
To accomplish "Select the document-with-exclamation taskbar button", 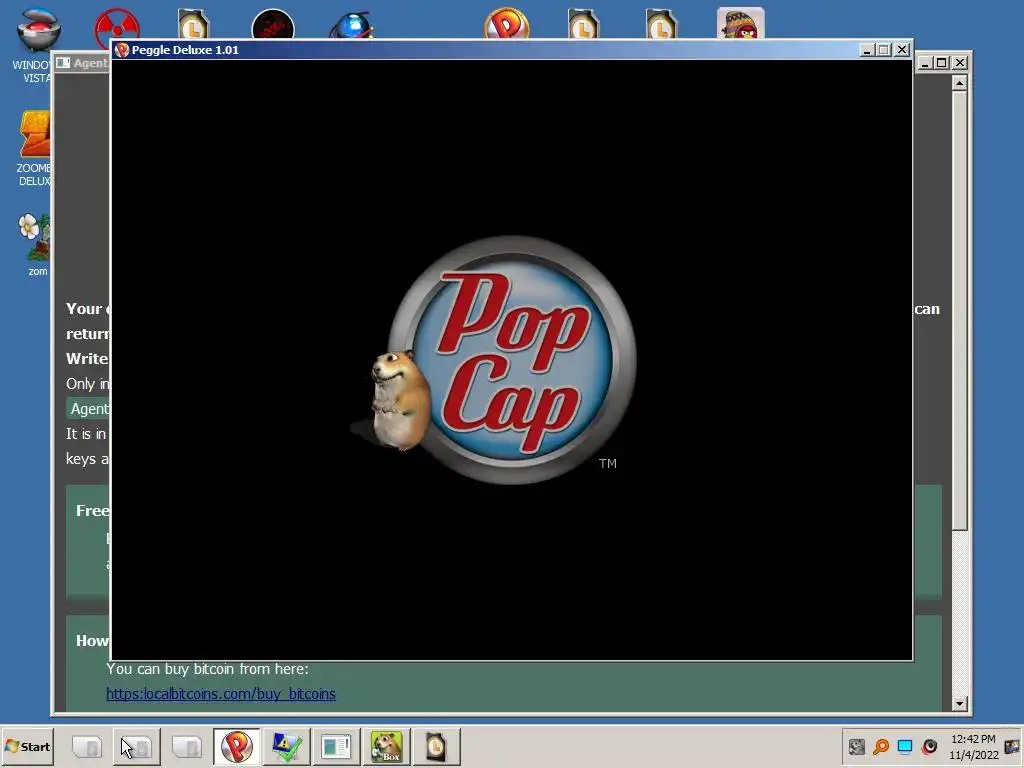I will click(x=336, y=746).
